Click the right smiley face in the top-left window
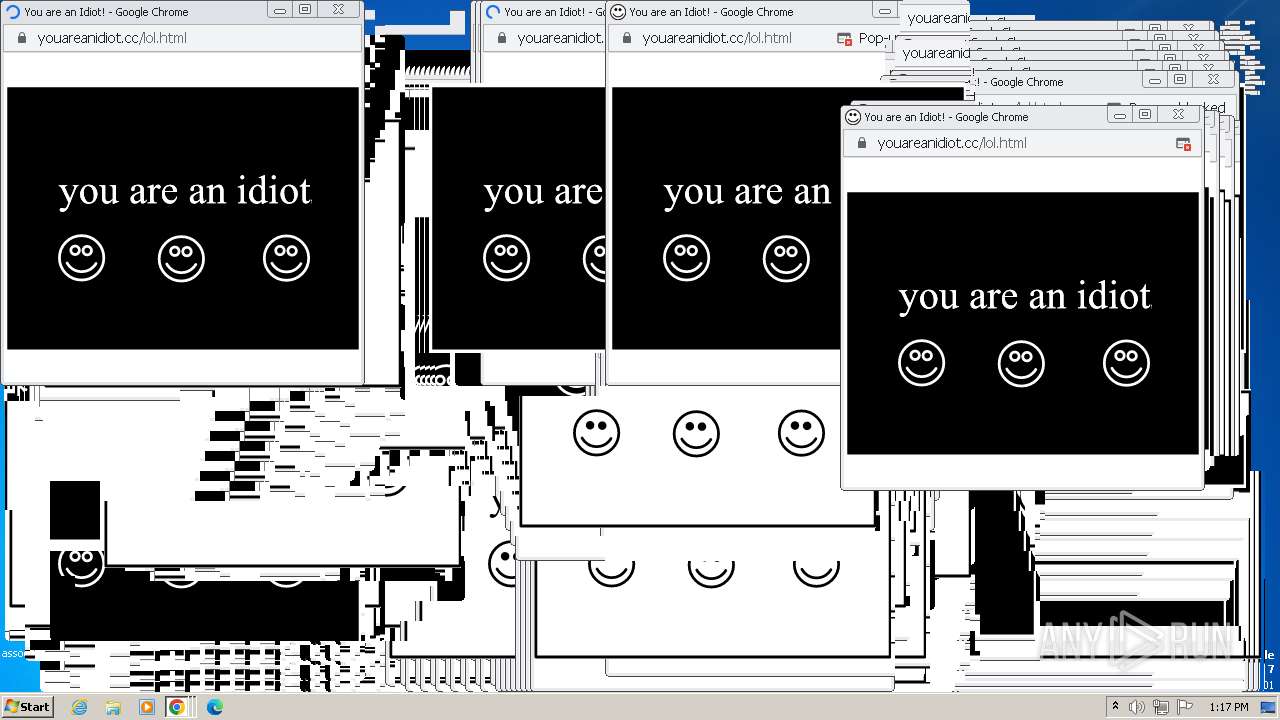The image size is (1280, 720). [x=286, y=258]
